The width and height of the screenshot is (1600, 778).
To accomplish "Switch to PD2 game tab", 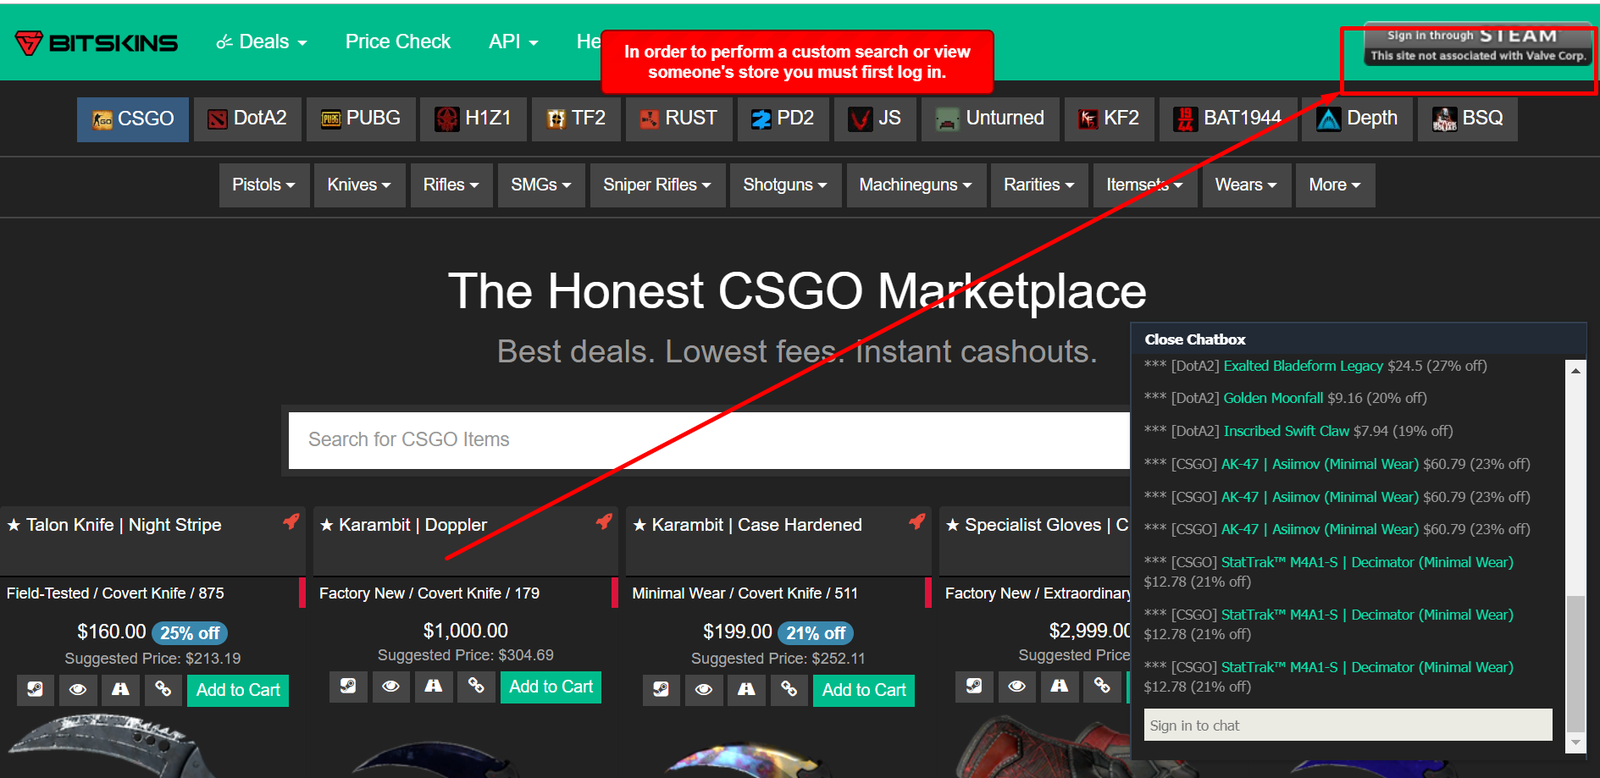I will click(783, 119).
